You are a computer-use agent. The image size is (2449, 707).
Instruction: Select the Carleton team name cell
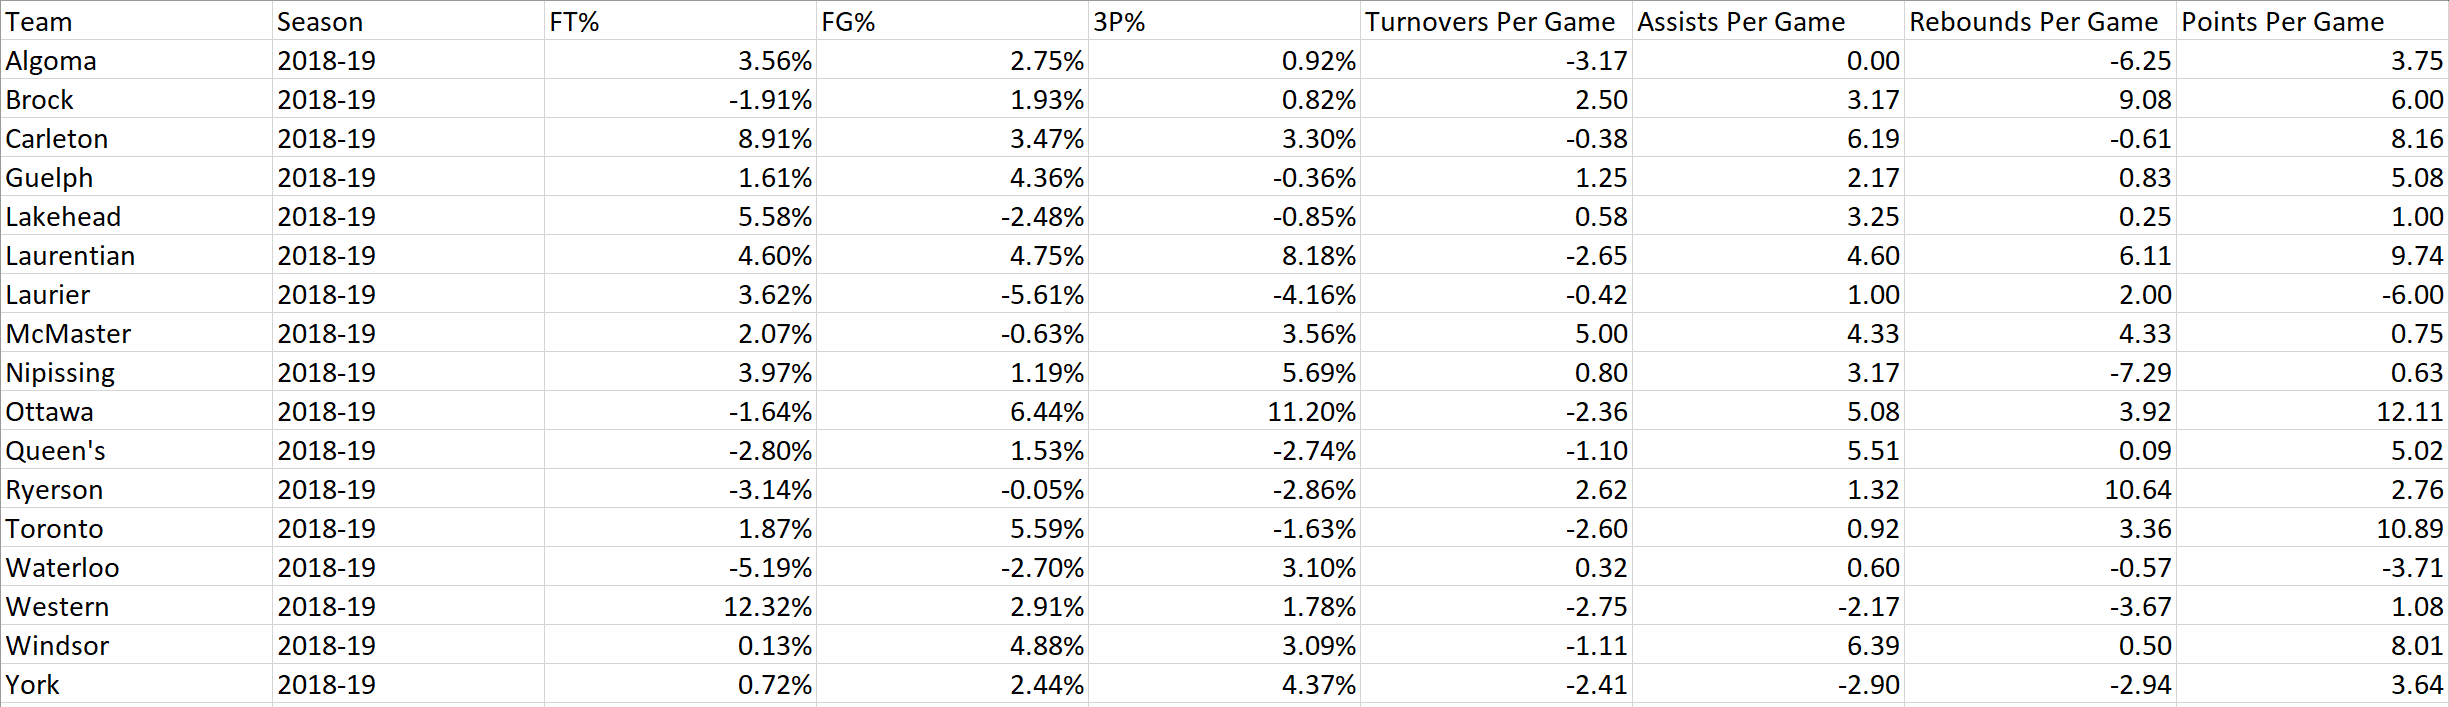point(57,139)
